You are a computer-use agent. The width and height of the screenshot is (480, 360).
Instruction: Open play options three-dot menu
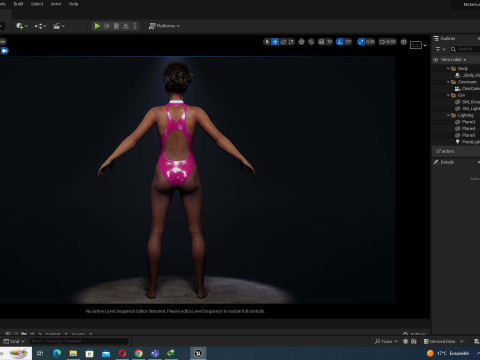[135, 26]
